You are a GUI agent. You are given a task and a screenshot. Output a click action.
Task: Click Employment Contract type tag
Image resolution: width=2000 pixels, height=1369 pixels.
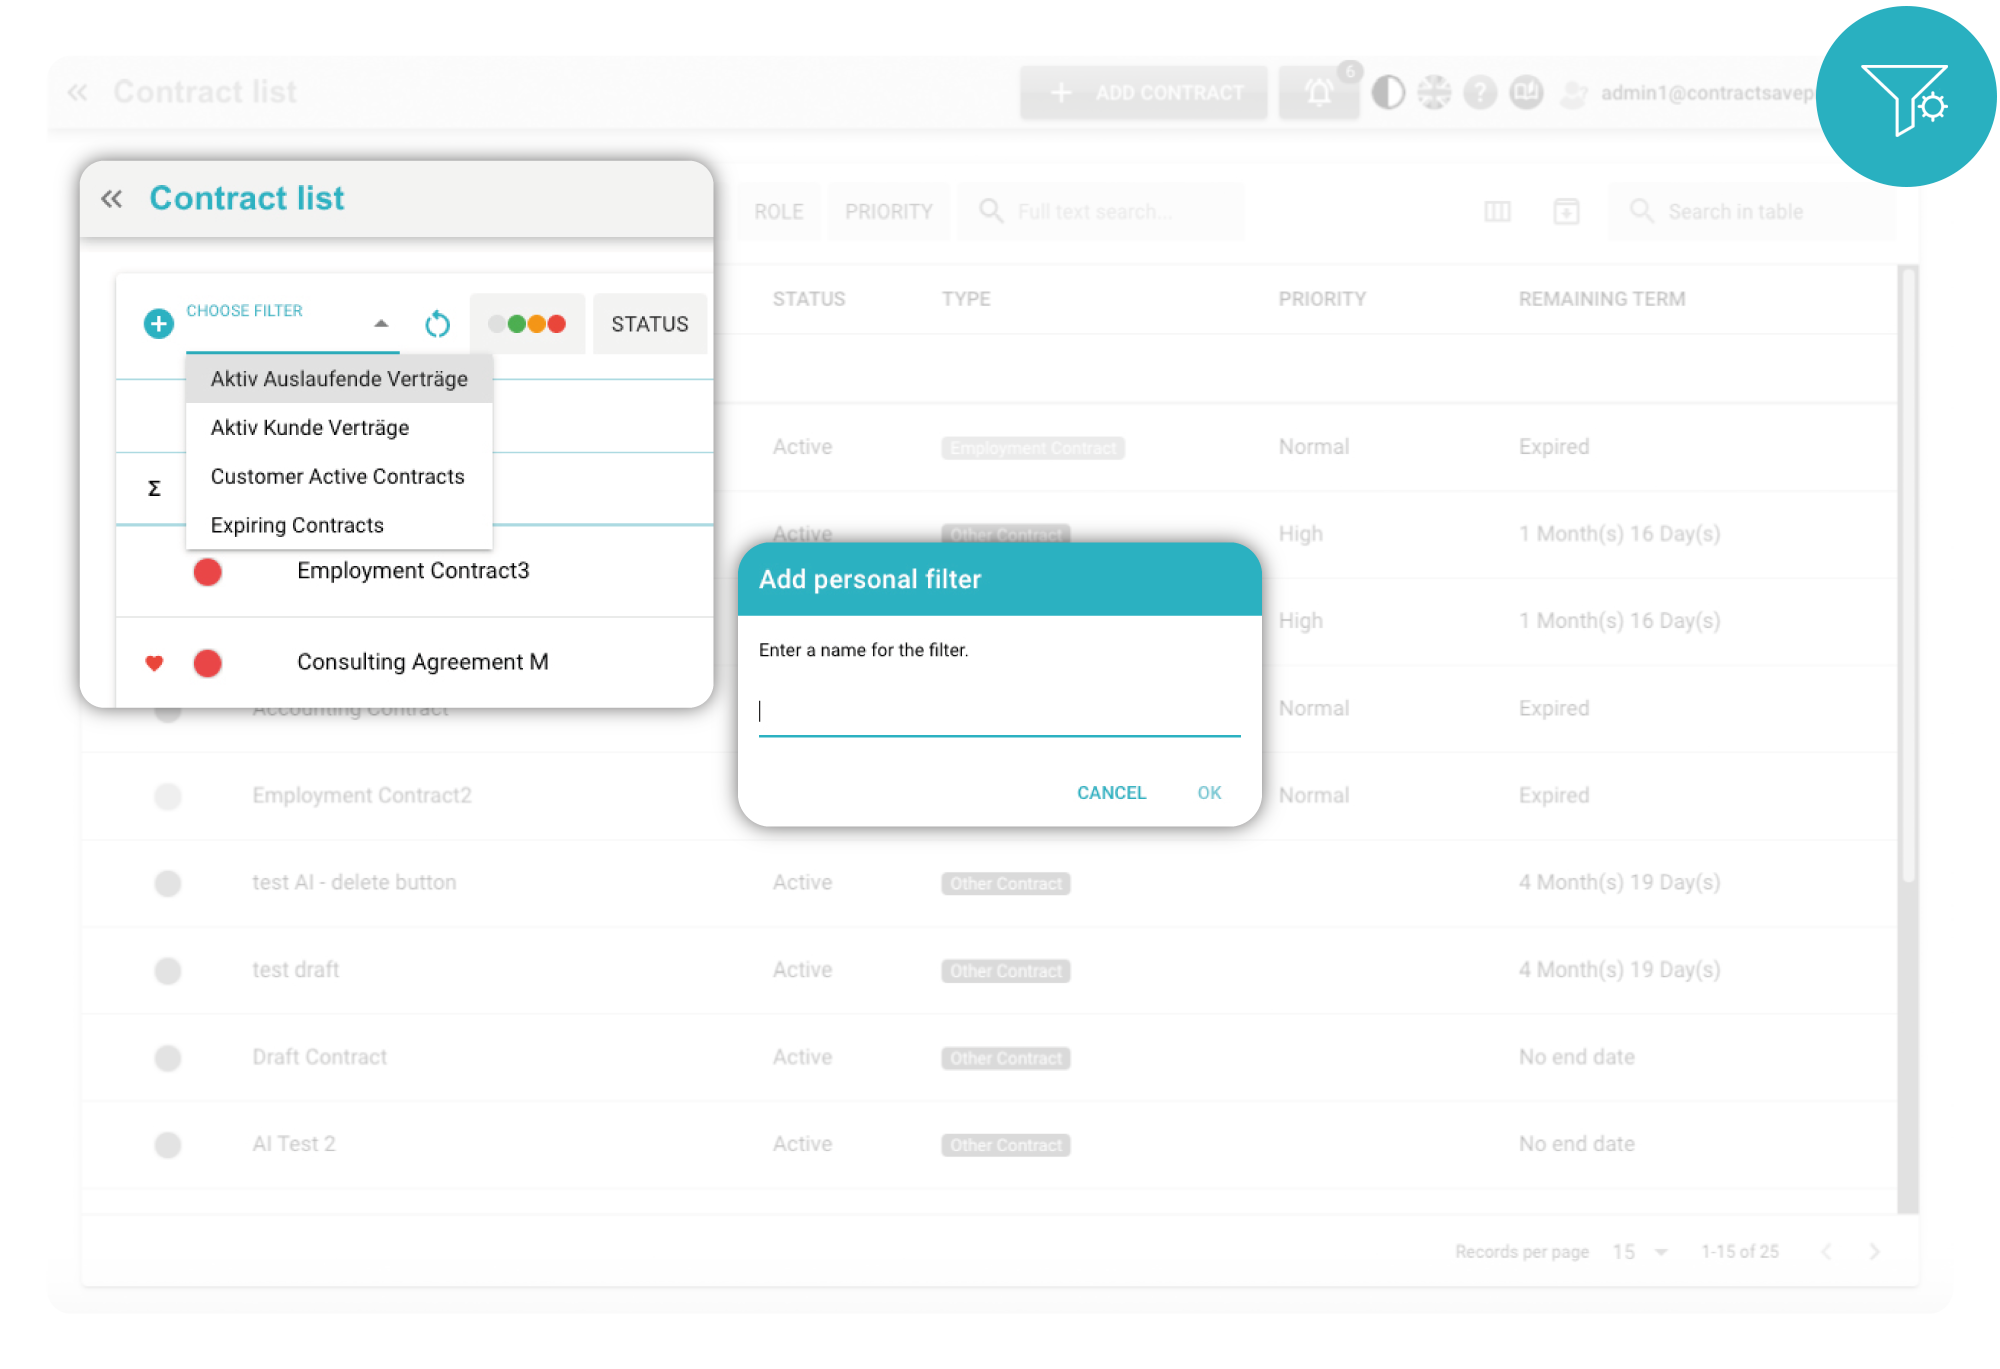(1033, 448)
